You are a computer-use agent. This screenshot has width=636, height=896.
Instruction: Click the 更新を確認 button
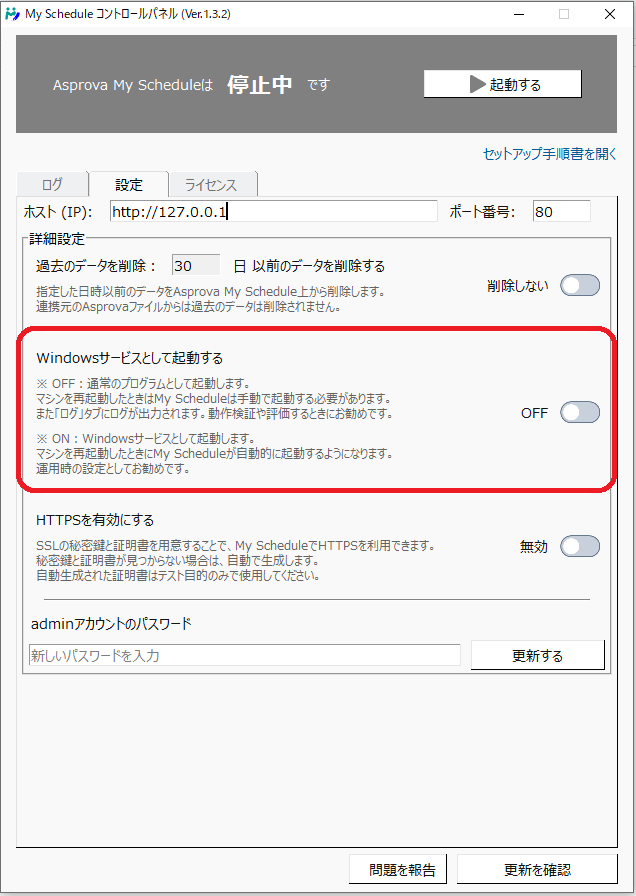(x=537, y=869)
